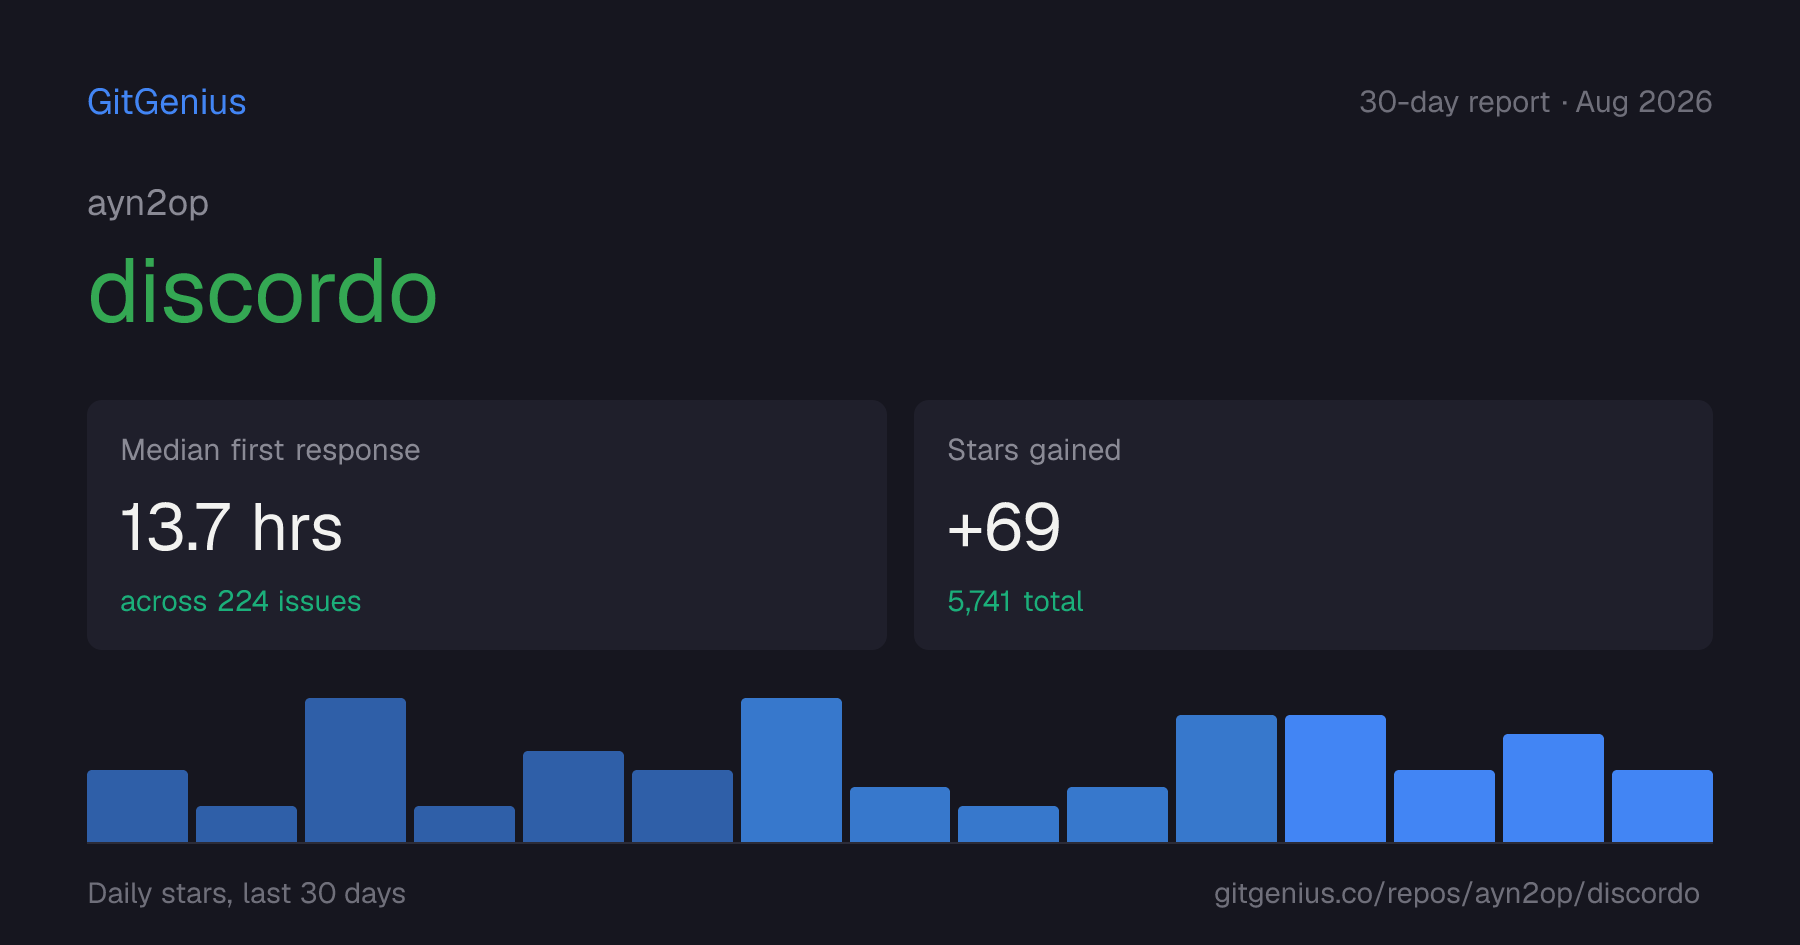Image resolution: width=1800 pixels, height=945 pixels.
Task: Open the GitGenius brand link
Action: pos(167,102)
